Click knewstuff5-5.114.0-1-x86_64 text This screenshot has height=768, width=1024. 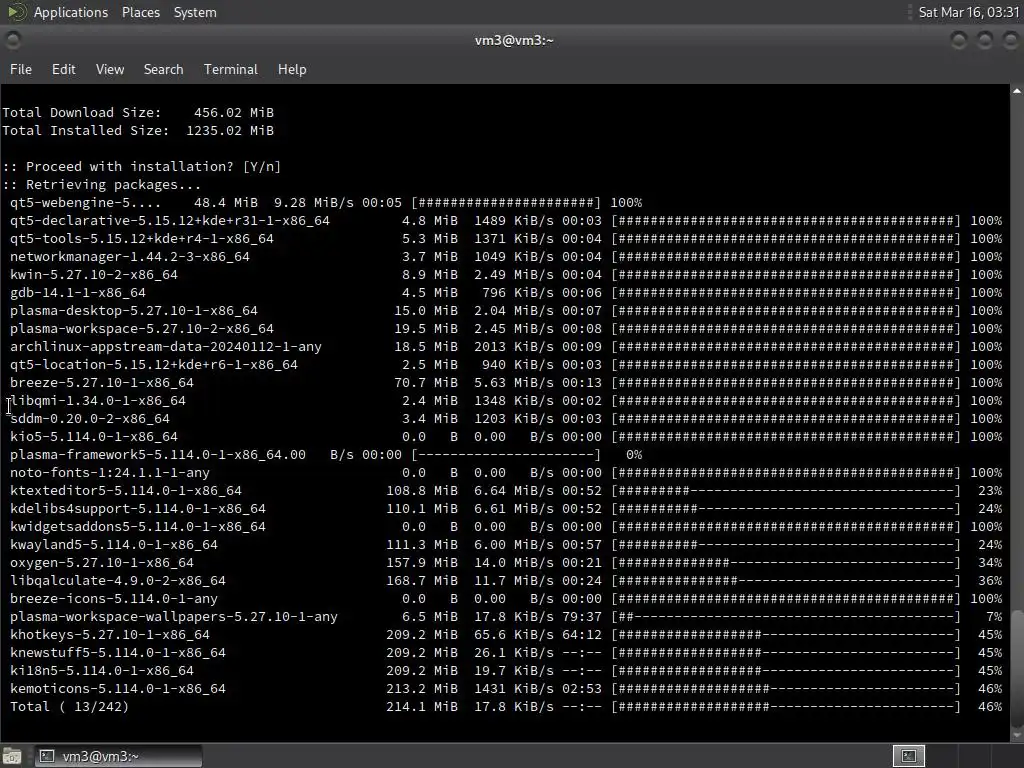(118, 653)
